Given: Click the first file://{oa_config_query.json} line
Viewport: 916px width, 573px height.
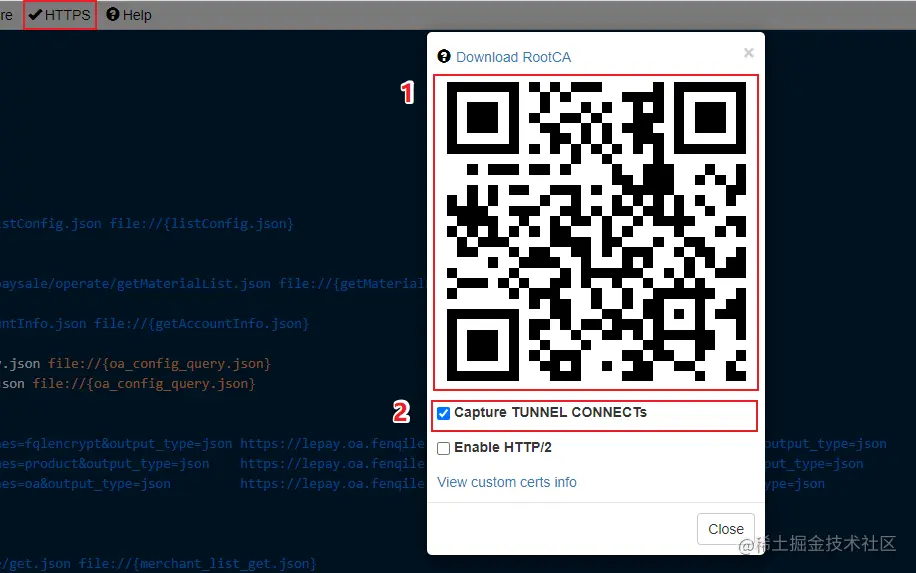Looking at the screenshot, I should tap(159, 364).
